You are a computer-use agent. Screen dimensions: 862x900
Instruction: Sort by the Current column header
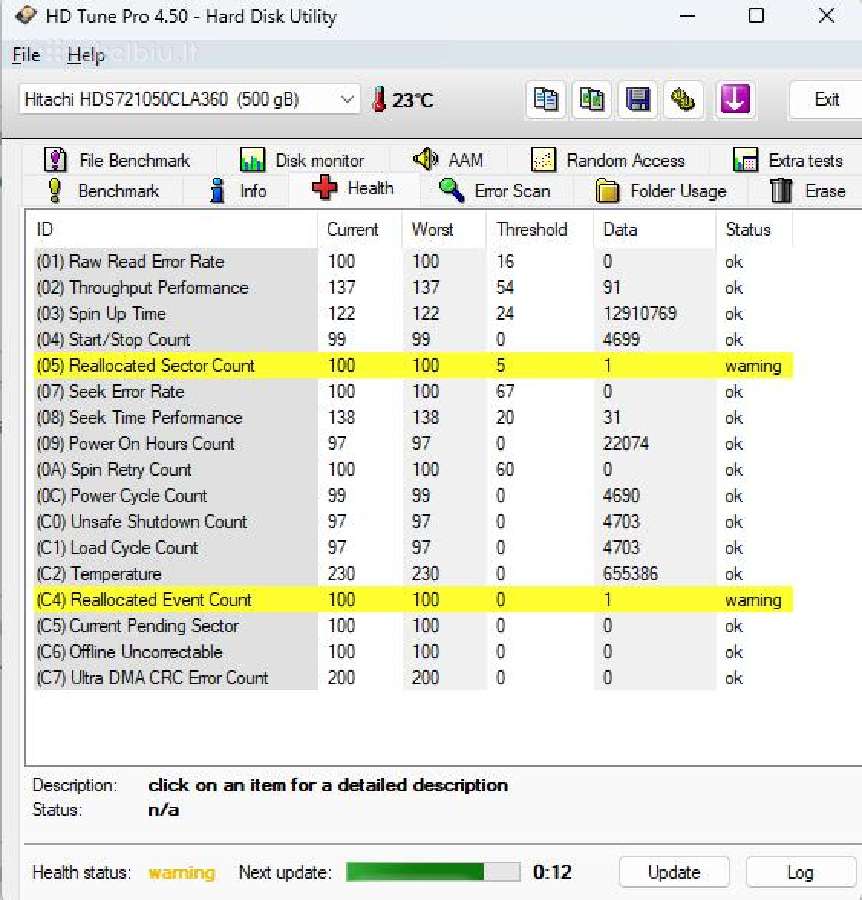(x=359, y=230)
